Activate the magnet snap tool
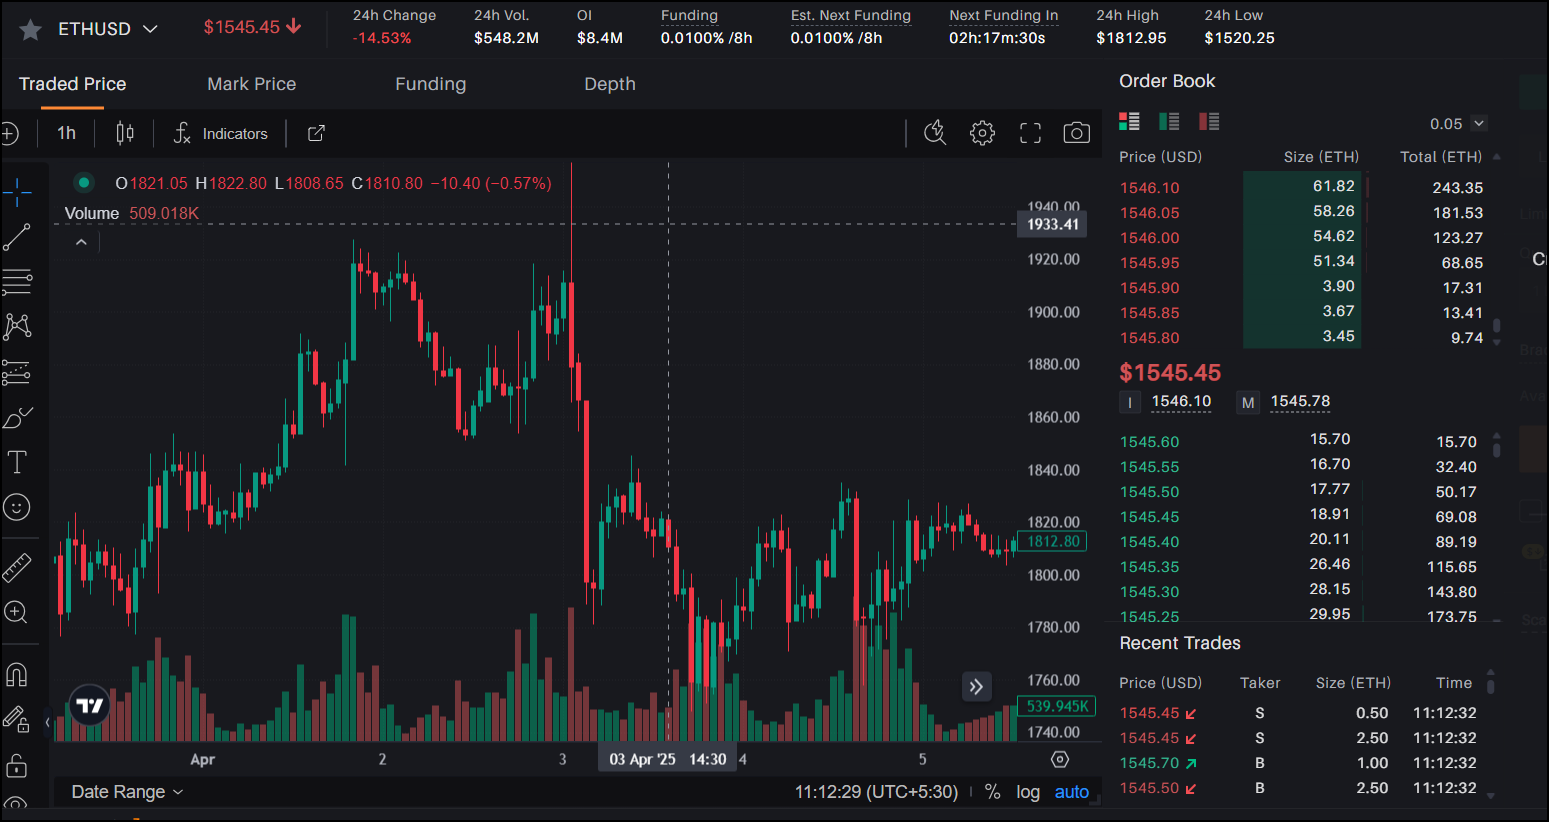The image size is (1549, 822). 18,674
